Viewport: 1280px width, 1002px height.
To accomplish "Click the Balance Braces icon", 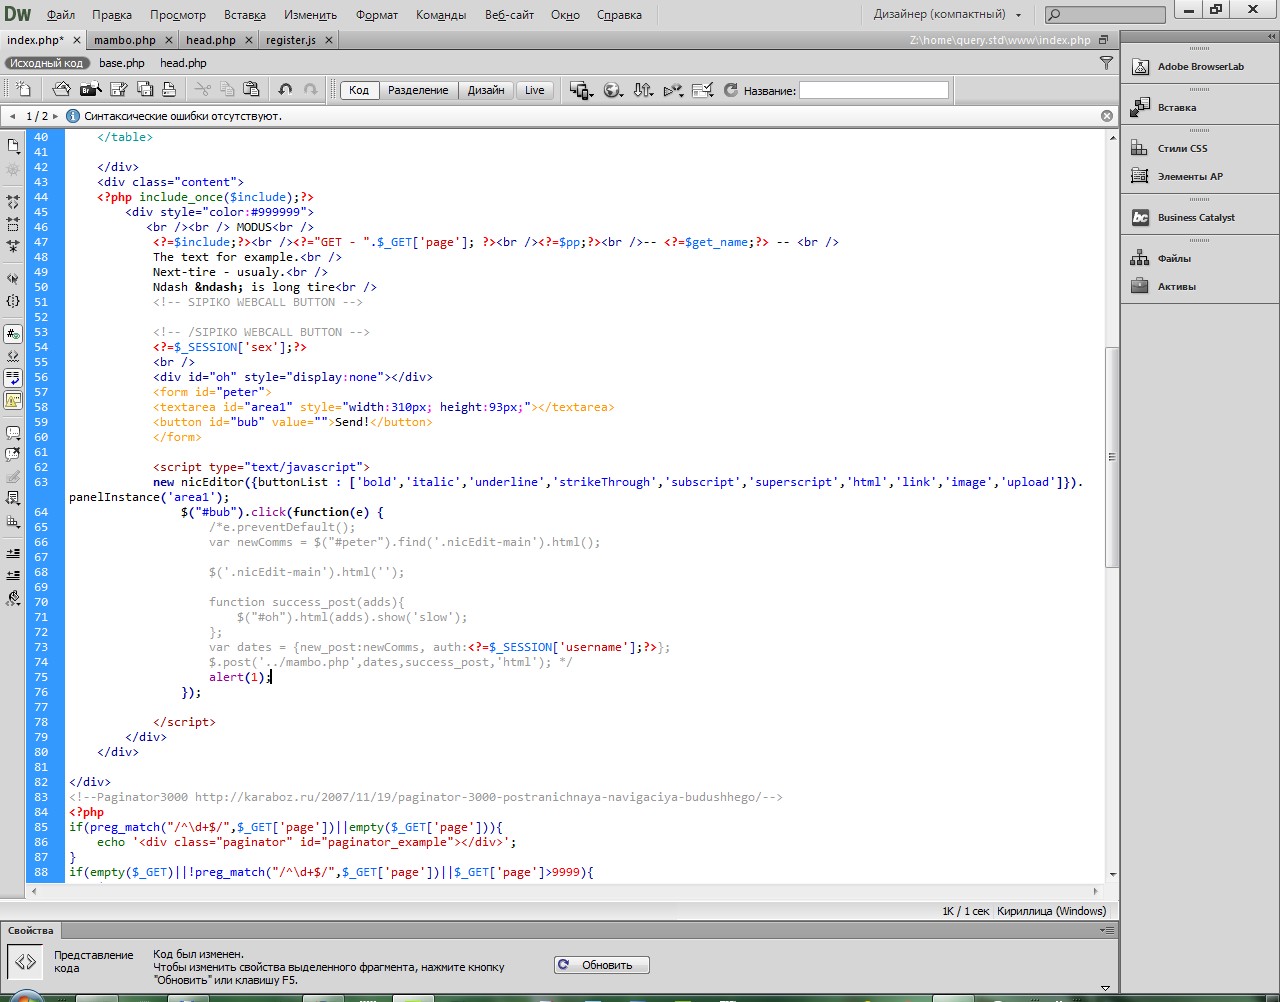I will (x=13, y=300).
